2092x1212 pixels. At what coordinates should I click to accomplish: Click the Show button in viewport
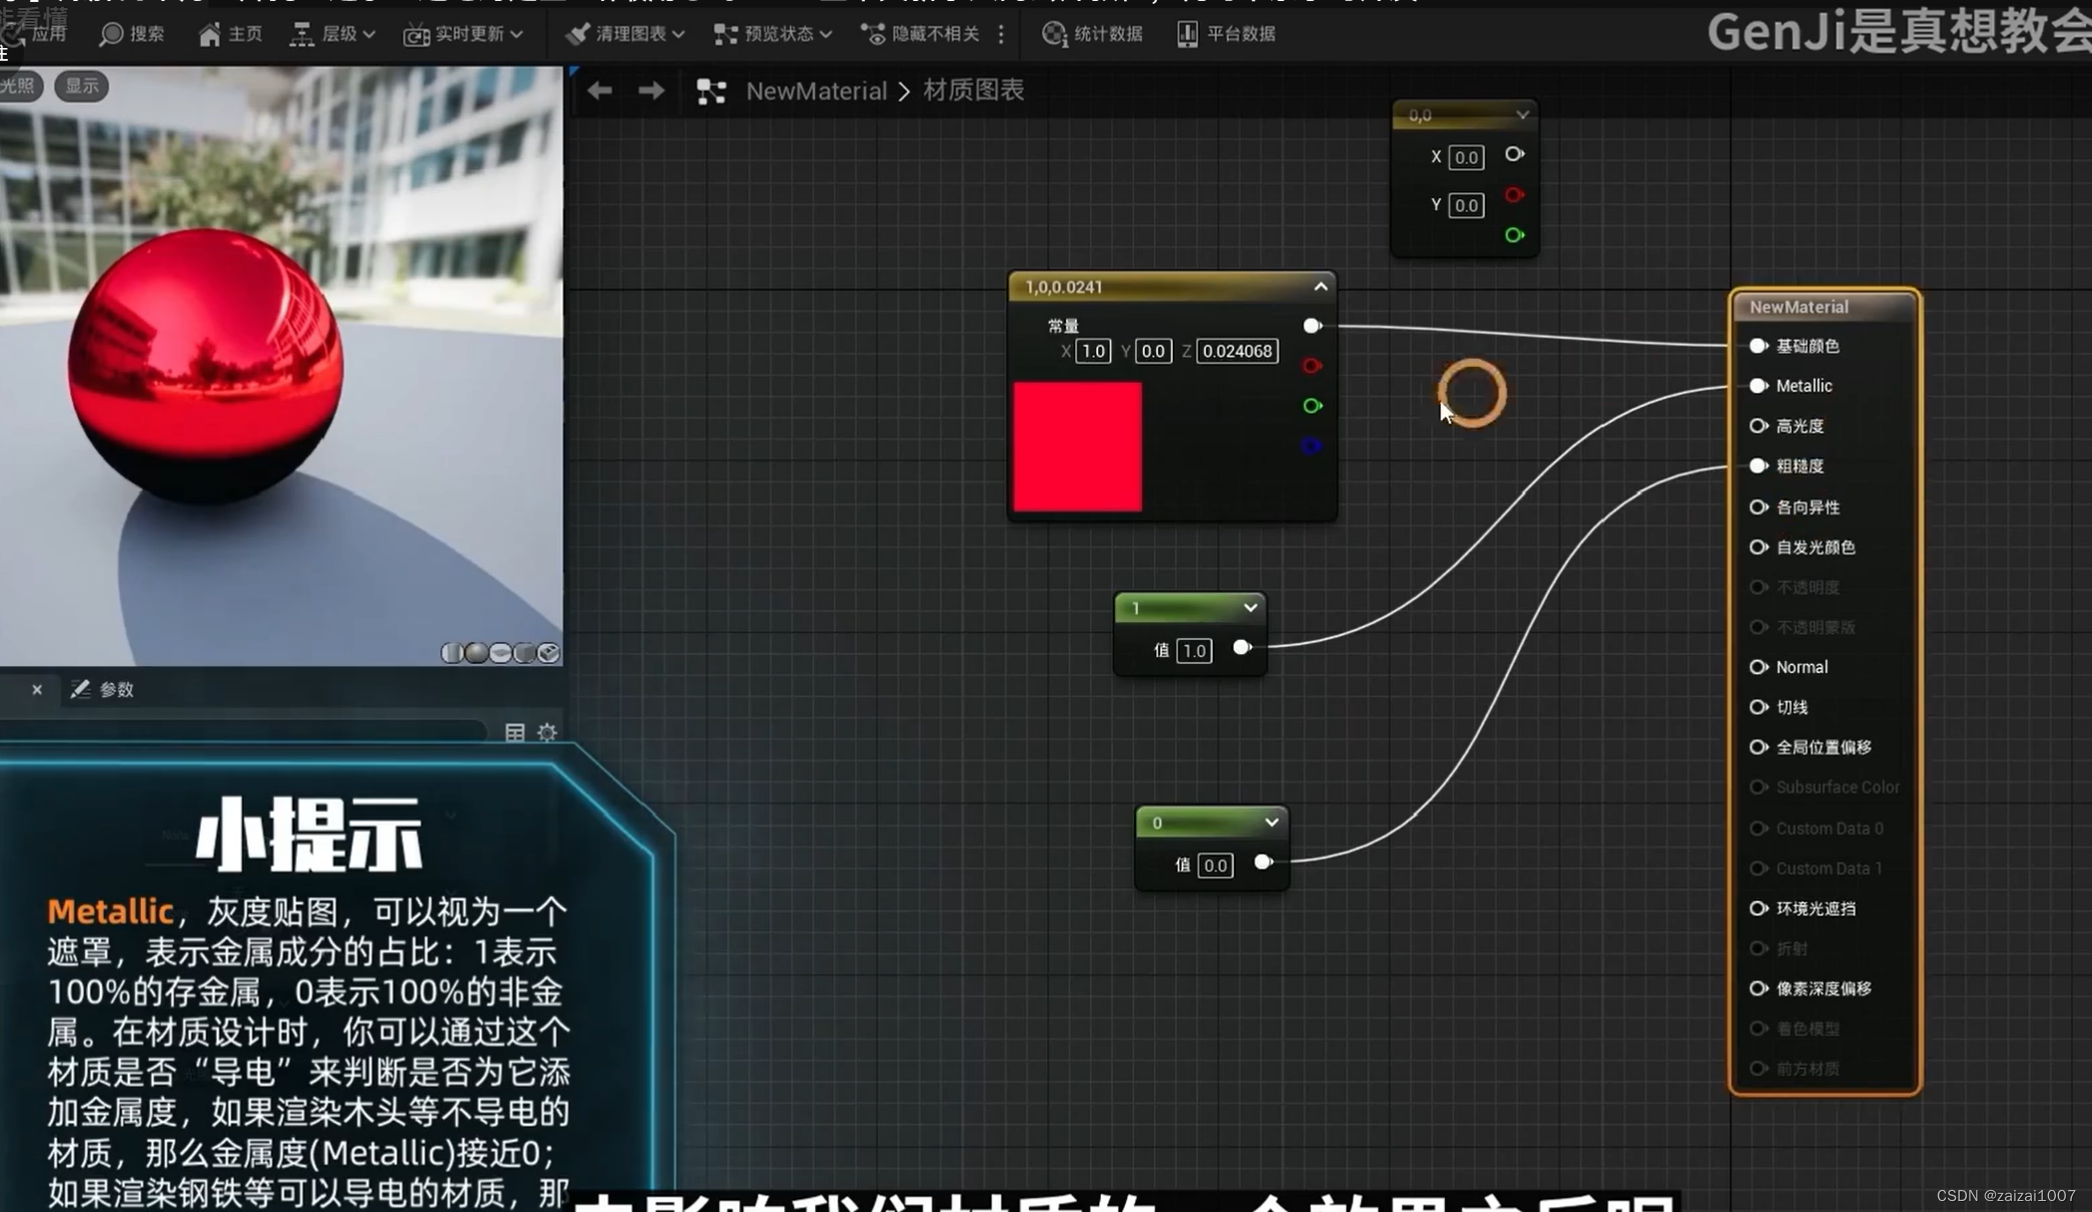[81, 86]
